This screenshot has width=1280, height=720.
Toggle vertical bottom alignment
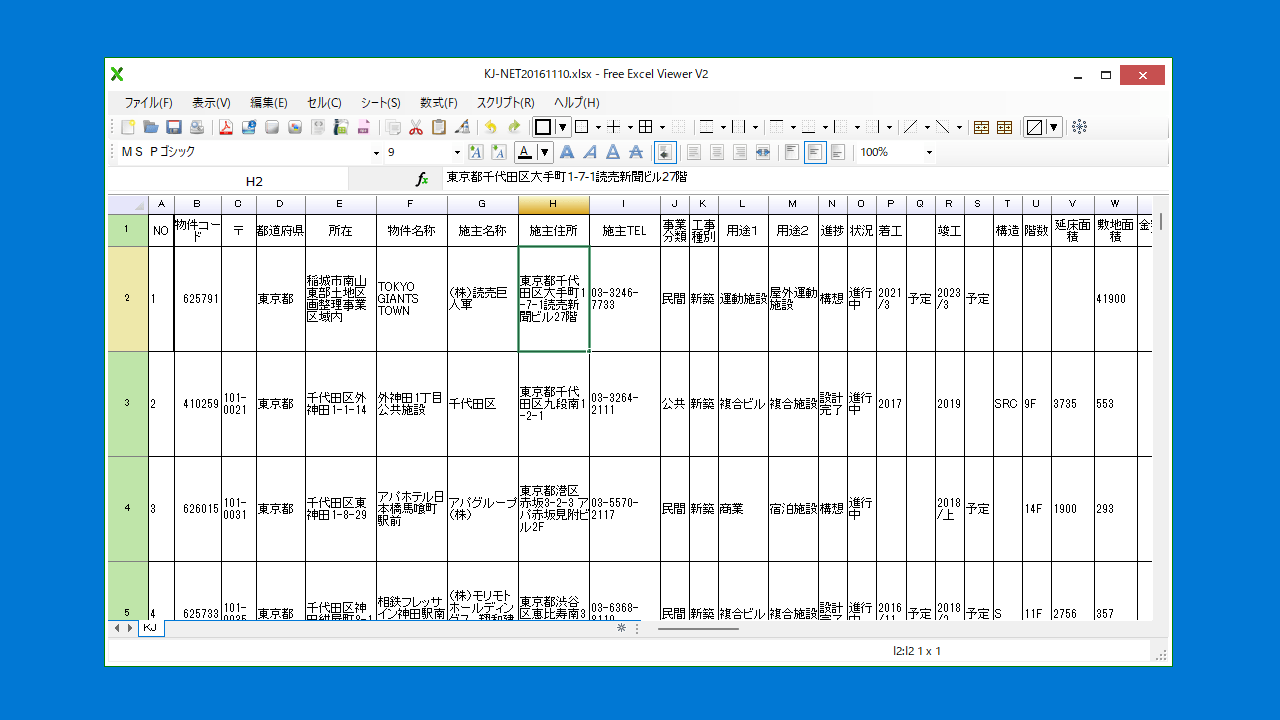(838, 152)
